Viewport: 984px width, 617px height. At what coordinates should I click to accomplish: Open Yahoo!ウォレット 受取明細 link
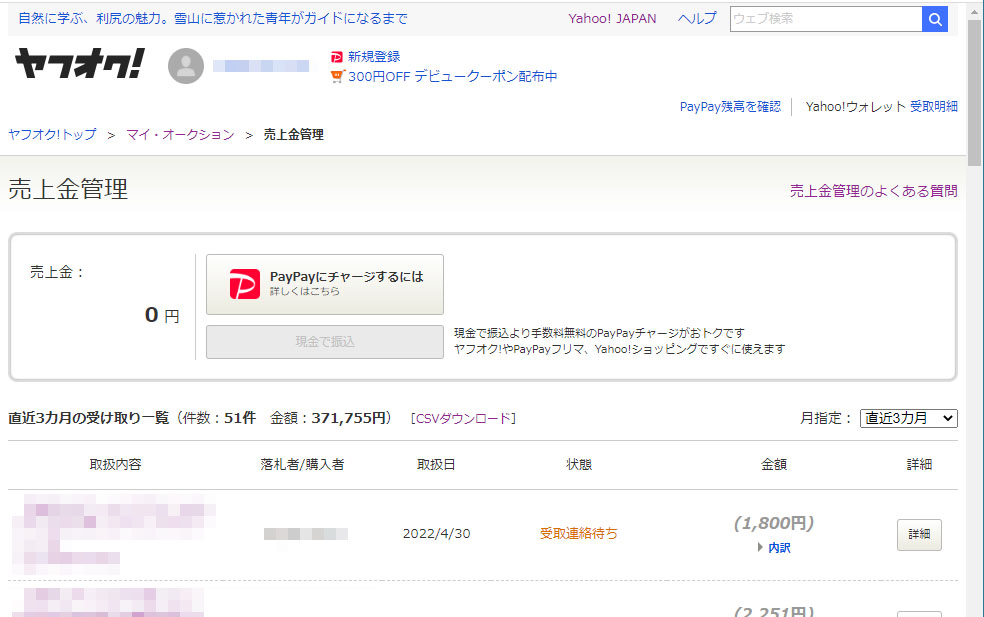881,106
